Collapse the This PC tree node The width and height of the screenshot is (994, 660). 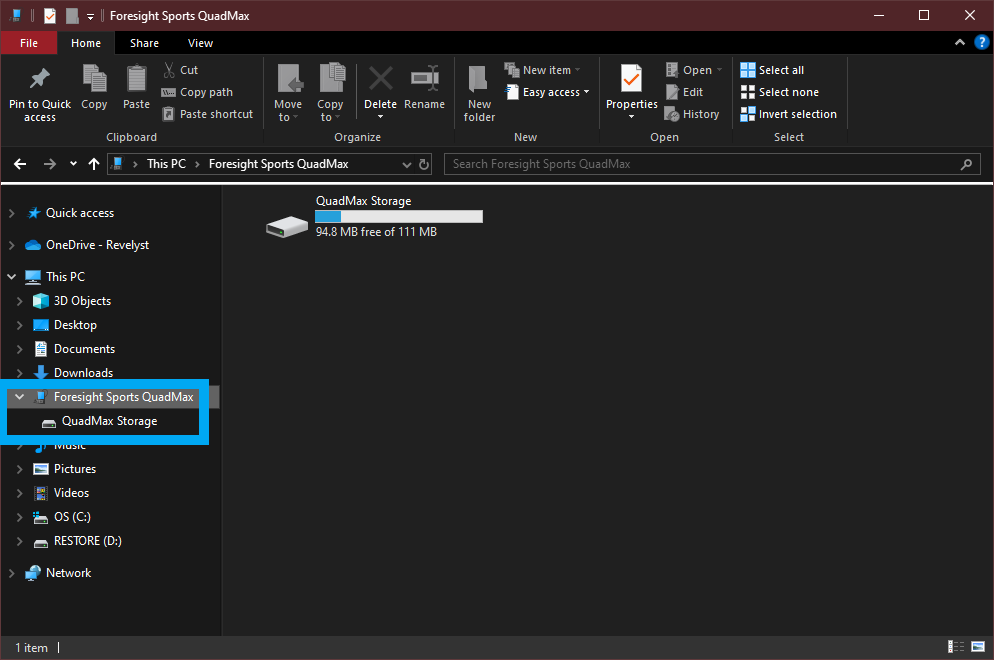(11, 276)
